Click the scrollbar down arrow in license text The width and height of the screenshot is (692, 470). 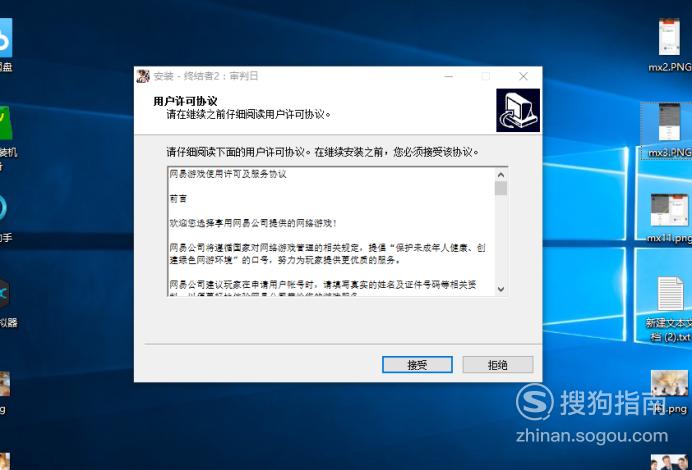click(x=501, y=289)
